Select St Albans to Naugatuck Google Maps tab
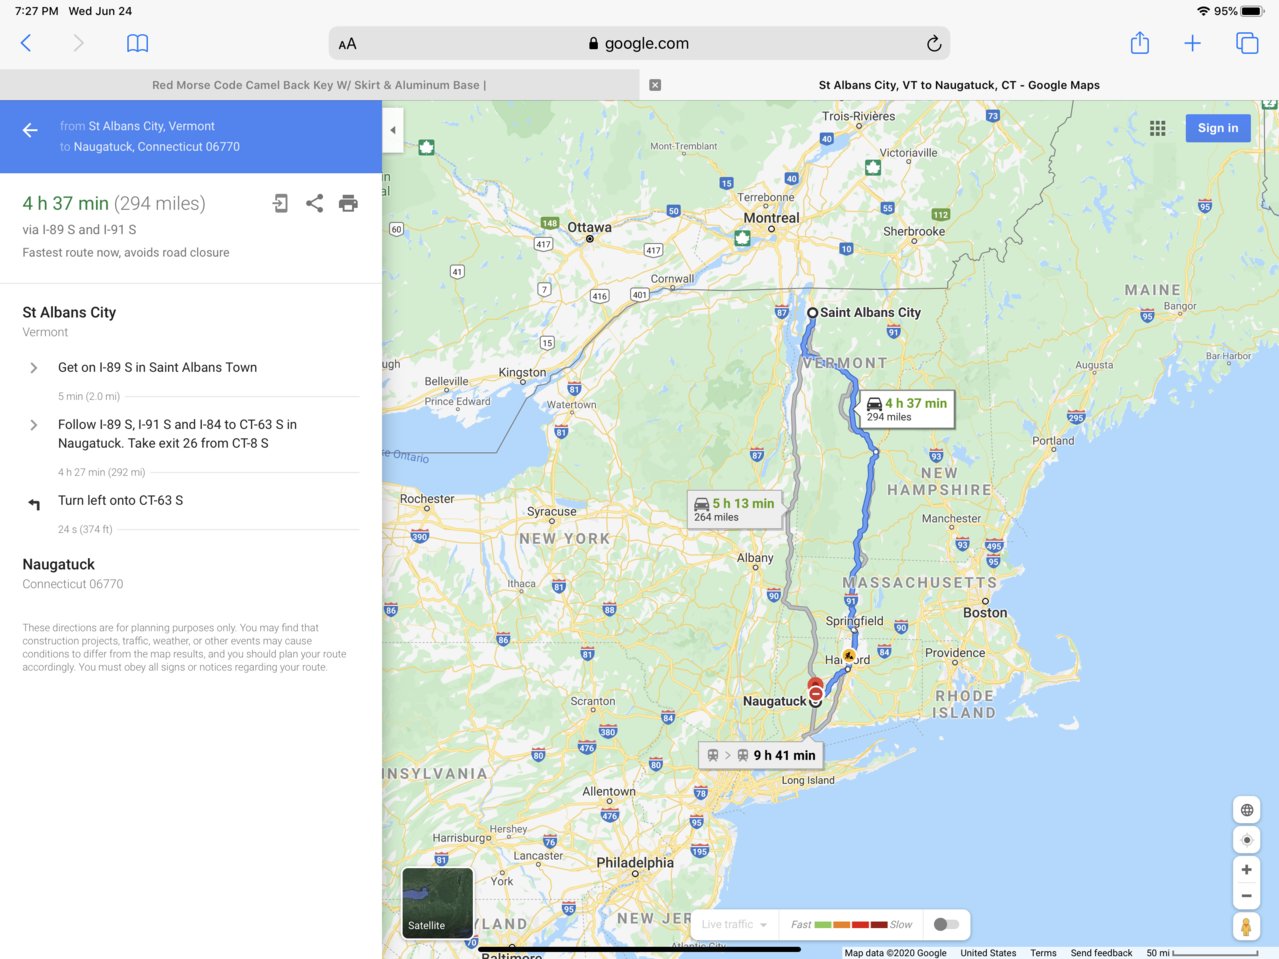Image resolution: width=1279 pixels, height=959 pixels. tap(959, 85)
